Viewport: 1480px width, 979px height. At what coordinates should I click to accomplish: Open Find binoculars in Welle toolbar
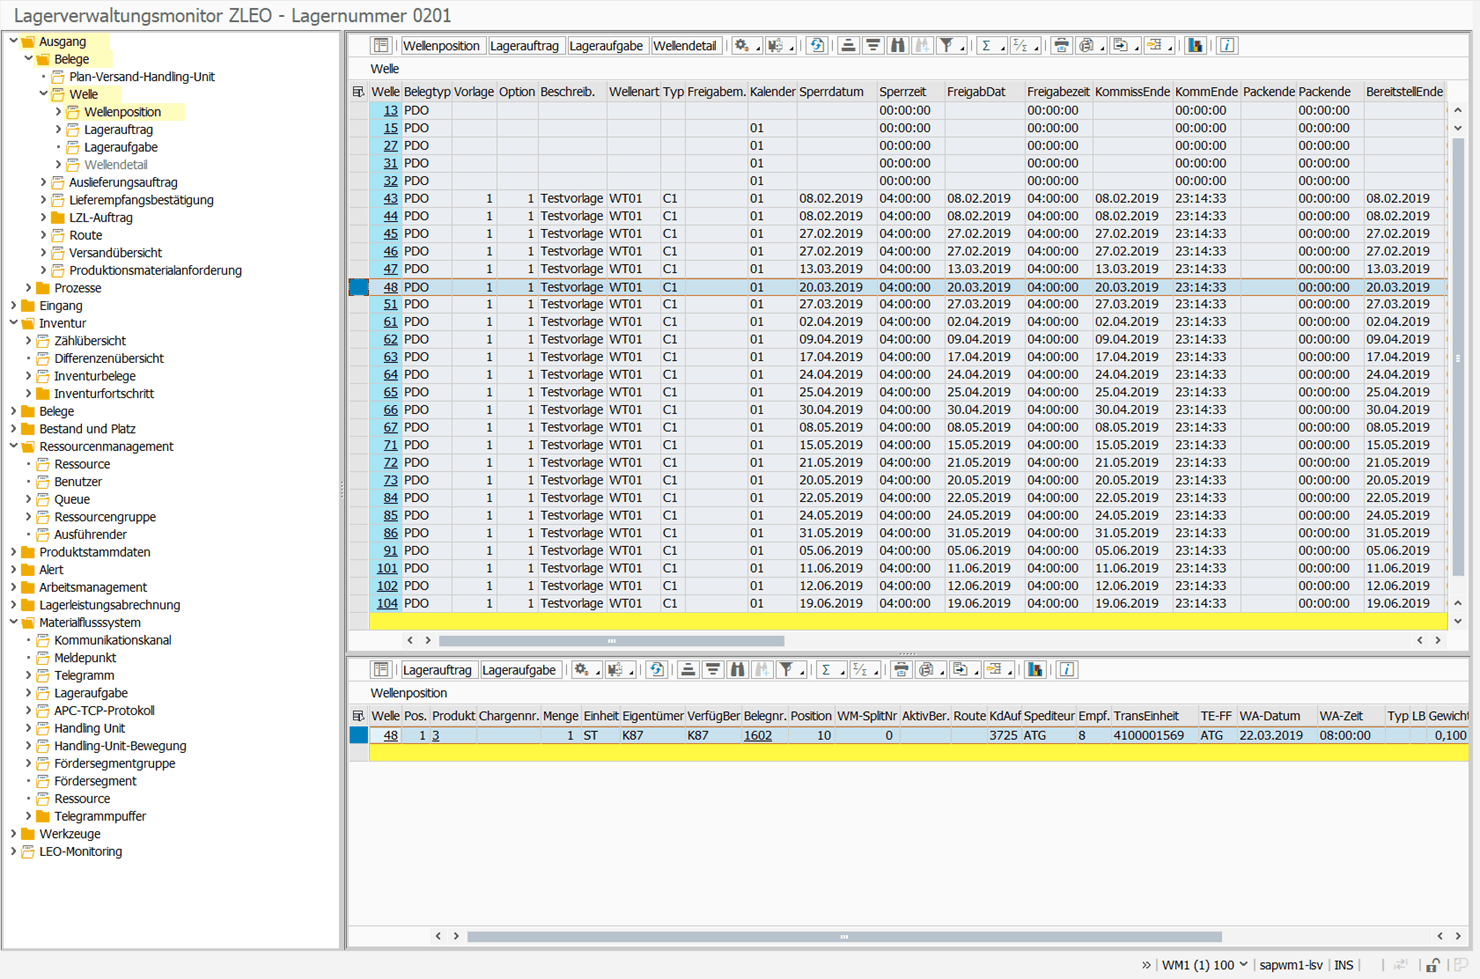coord(898,45)
